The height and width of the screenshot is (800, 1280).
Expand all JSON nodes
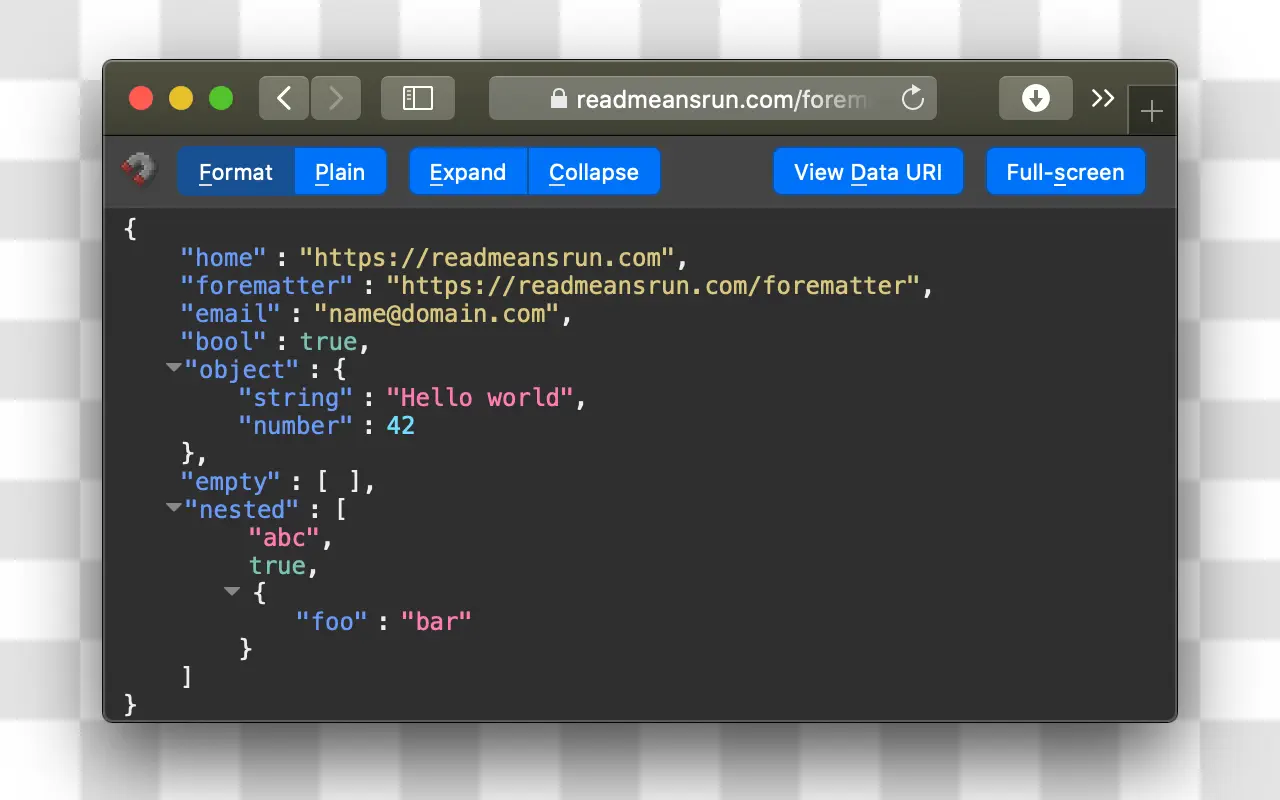(x=468, y=172)
